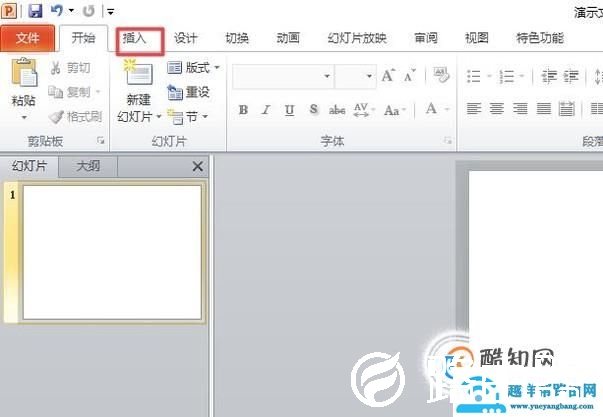The width and height of the screenshot is (603, 417).
Task: Switch to the 幻灯片放映 (Slide Show) tab
Action: coord(357,38)
